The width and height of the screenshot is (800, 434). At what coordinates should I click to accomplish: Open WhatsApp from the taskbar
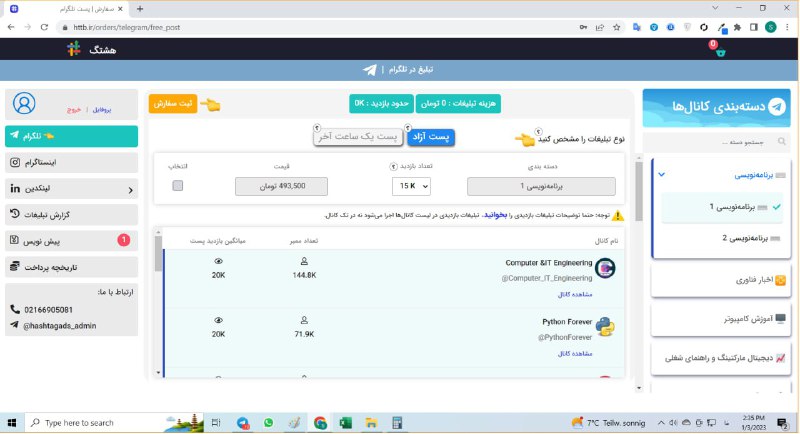pyautogui.click(x=268, y=423)
